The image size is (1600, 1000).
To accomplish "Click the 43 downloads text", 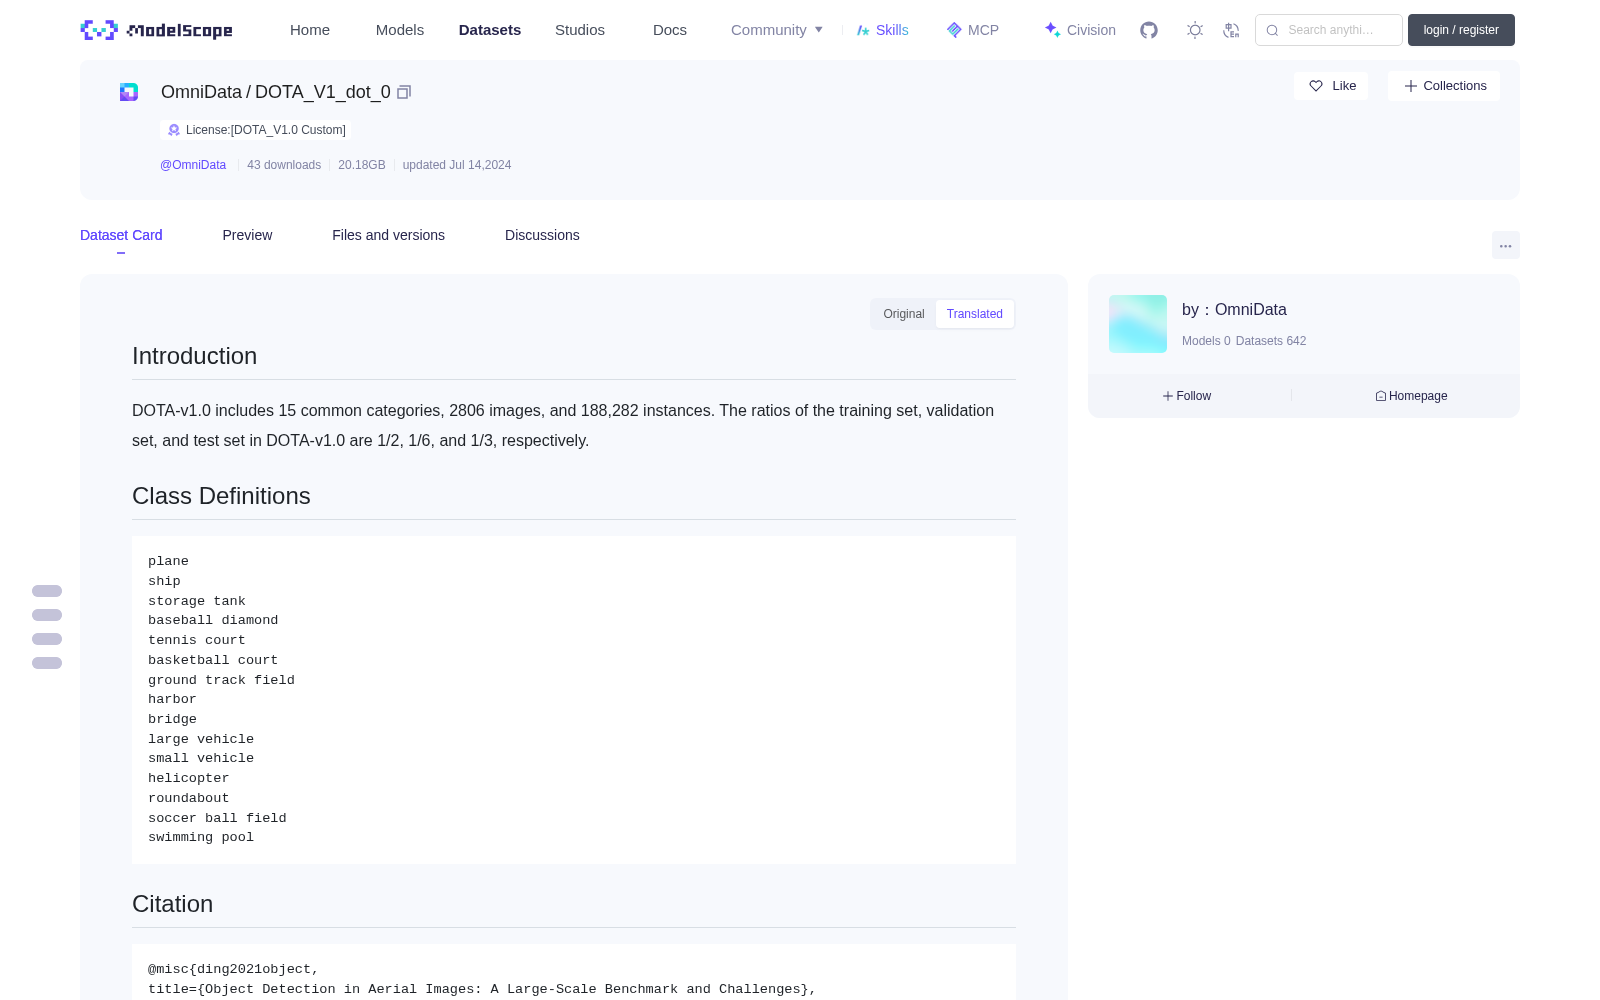I will click(x=284, y=165).
